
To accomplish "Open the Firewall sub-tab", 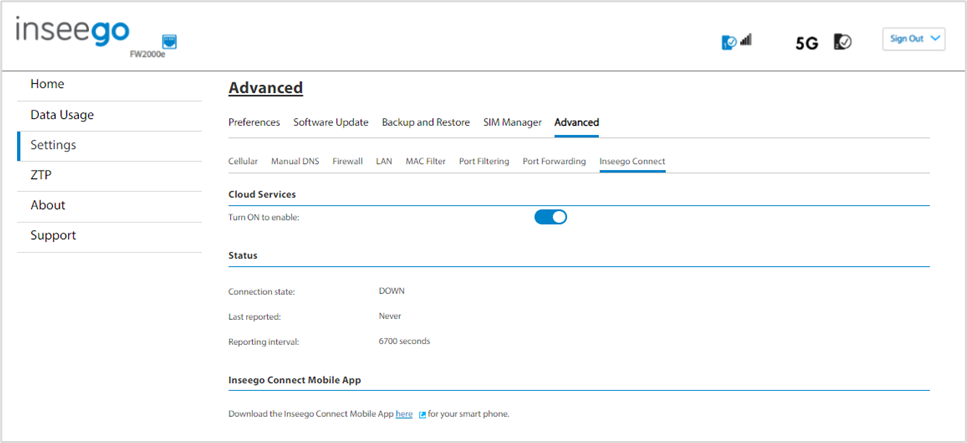I will 347,161.
